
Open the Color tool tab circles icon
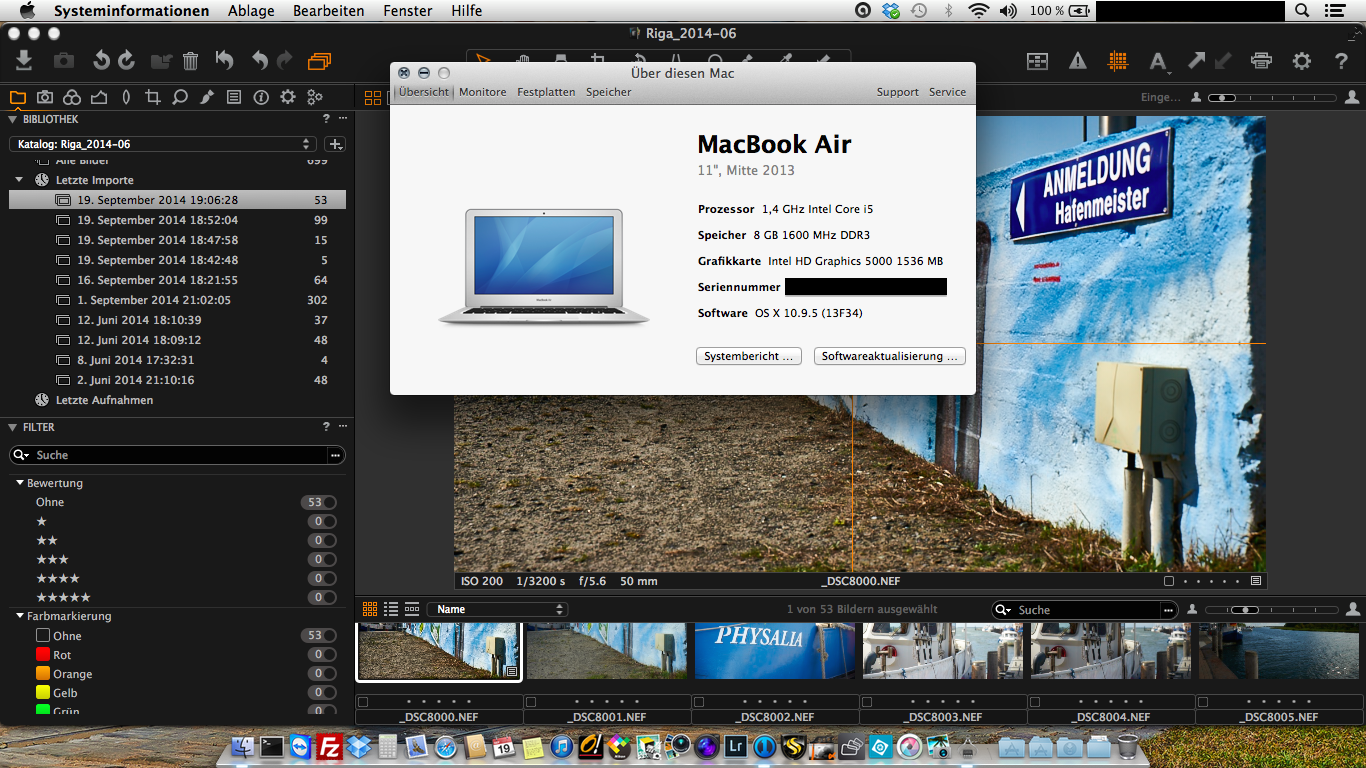click(x=72, y=97)
